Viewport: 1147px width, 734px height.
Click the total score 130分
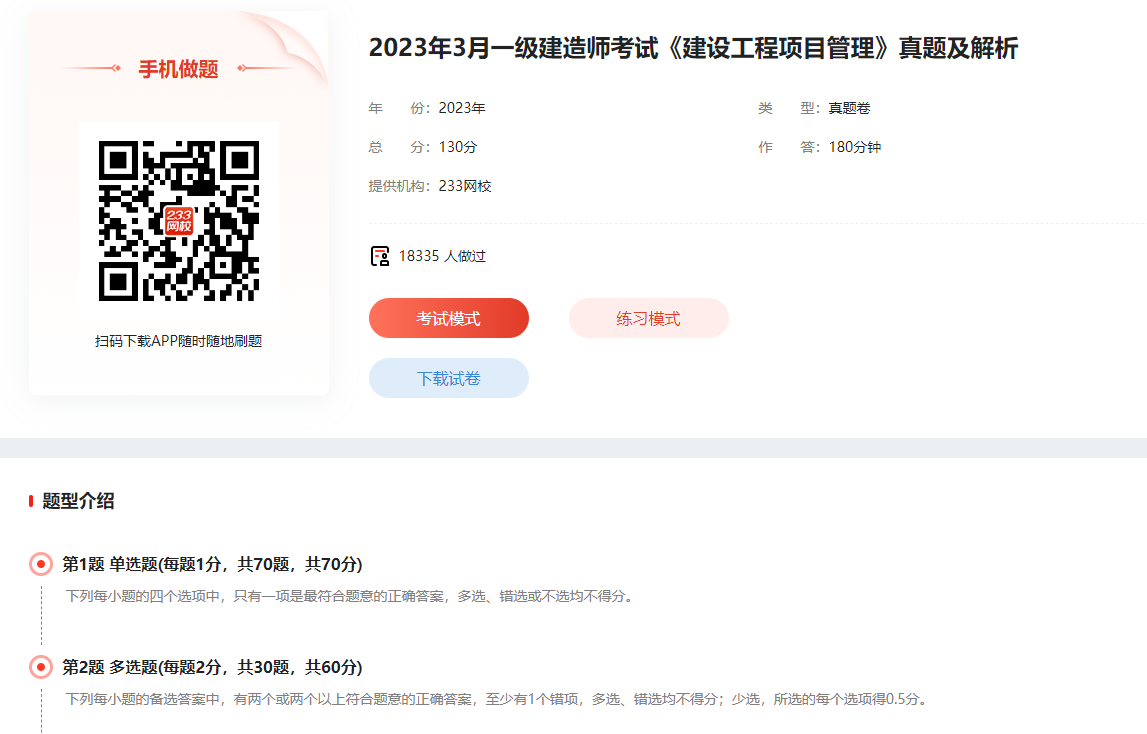(457, 147)
